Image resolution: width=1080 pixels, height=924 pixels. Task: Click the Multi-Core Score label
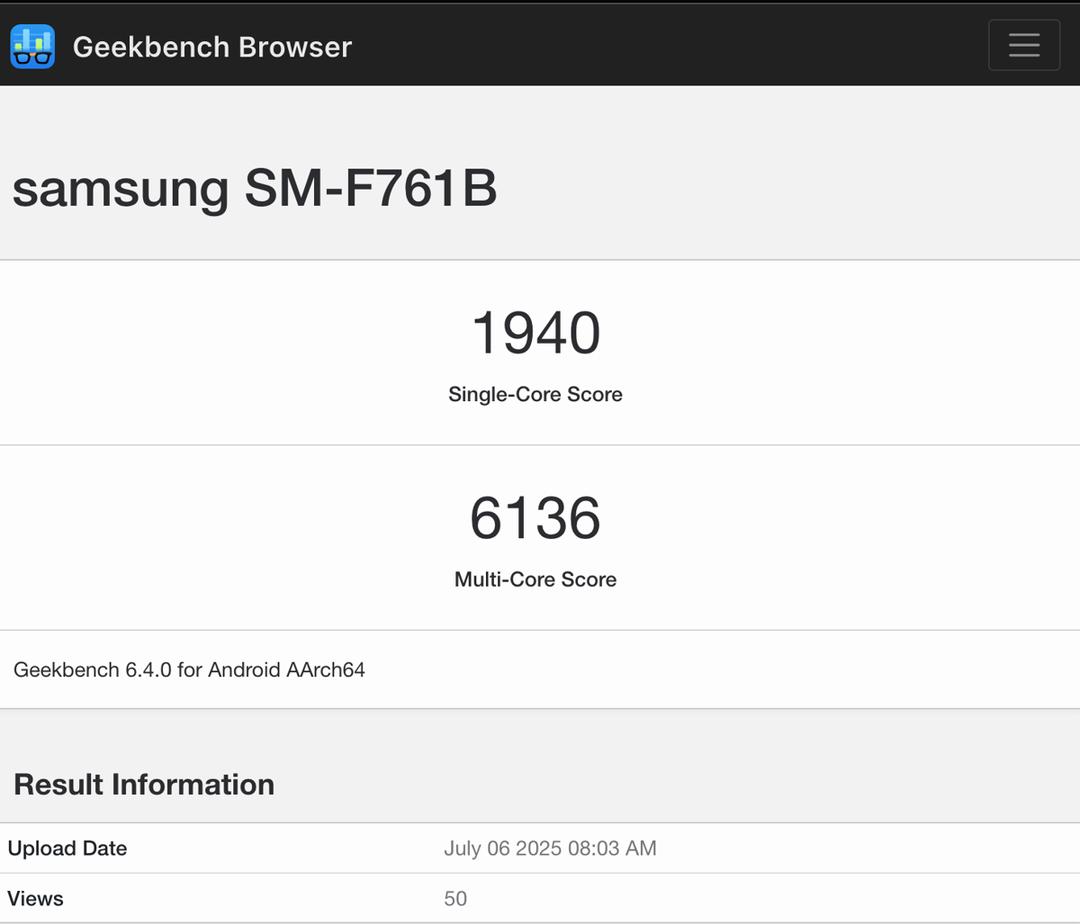535,579
